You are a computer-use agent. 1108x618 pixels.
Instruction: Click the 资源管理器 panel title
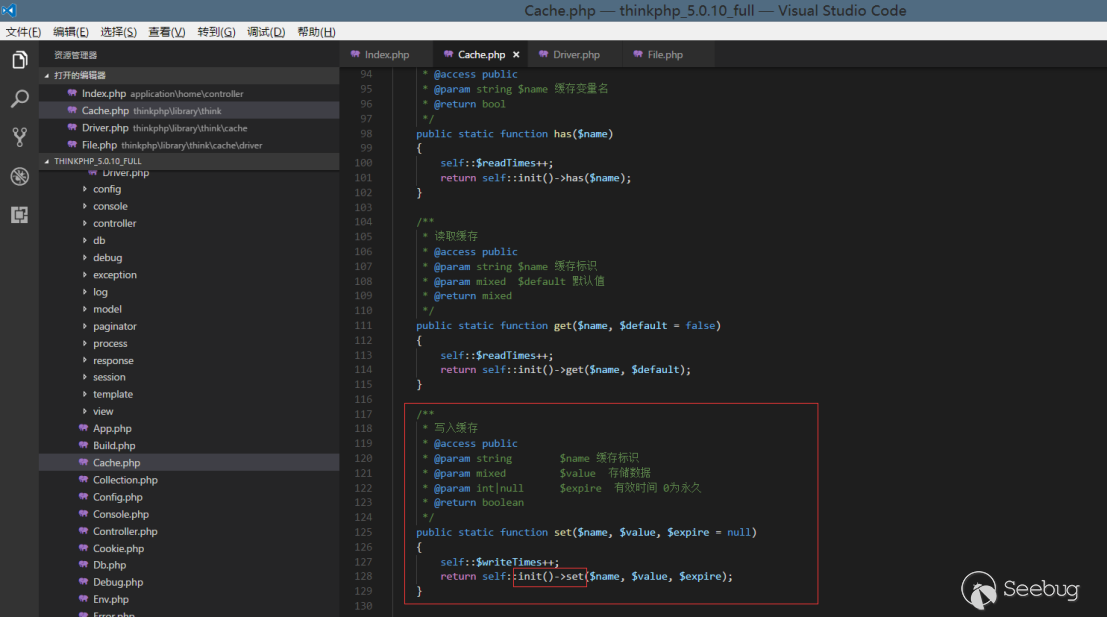(75, 55)
